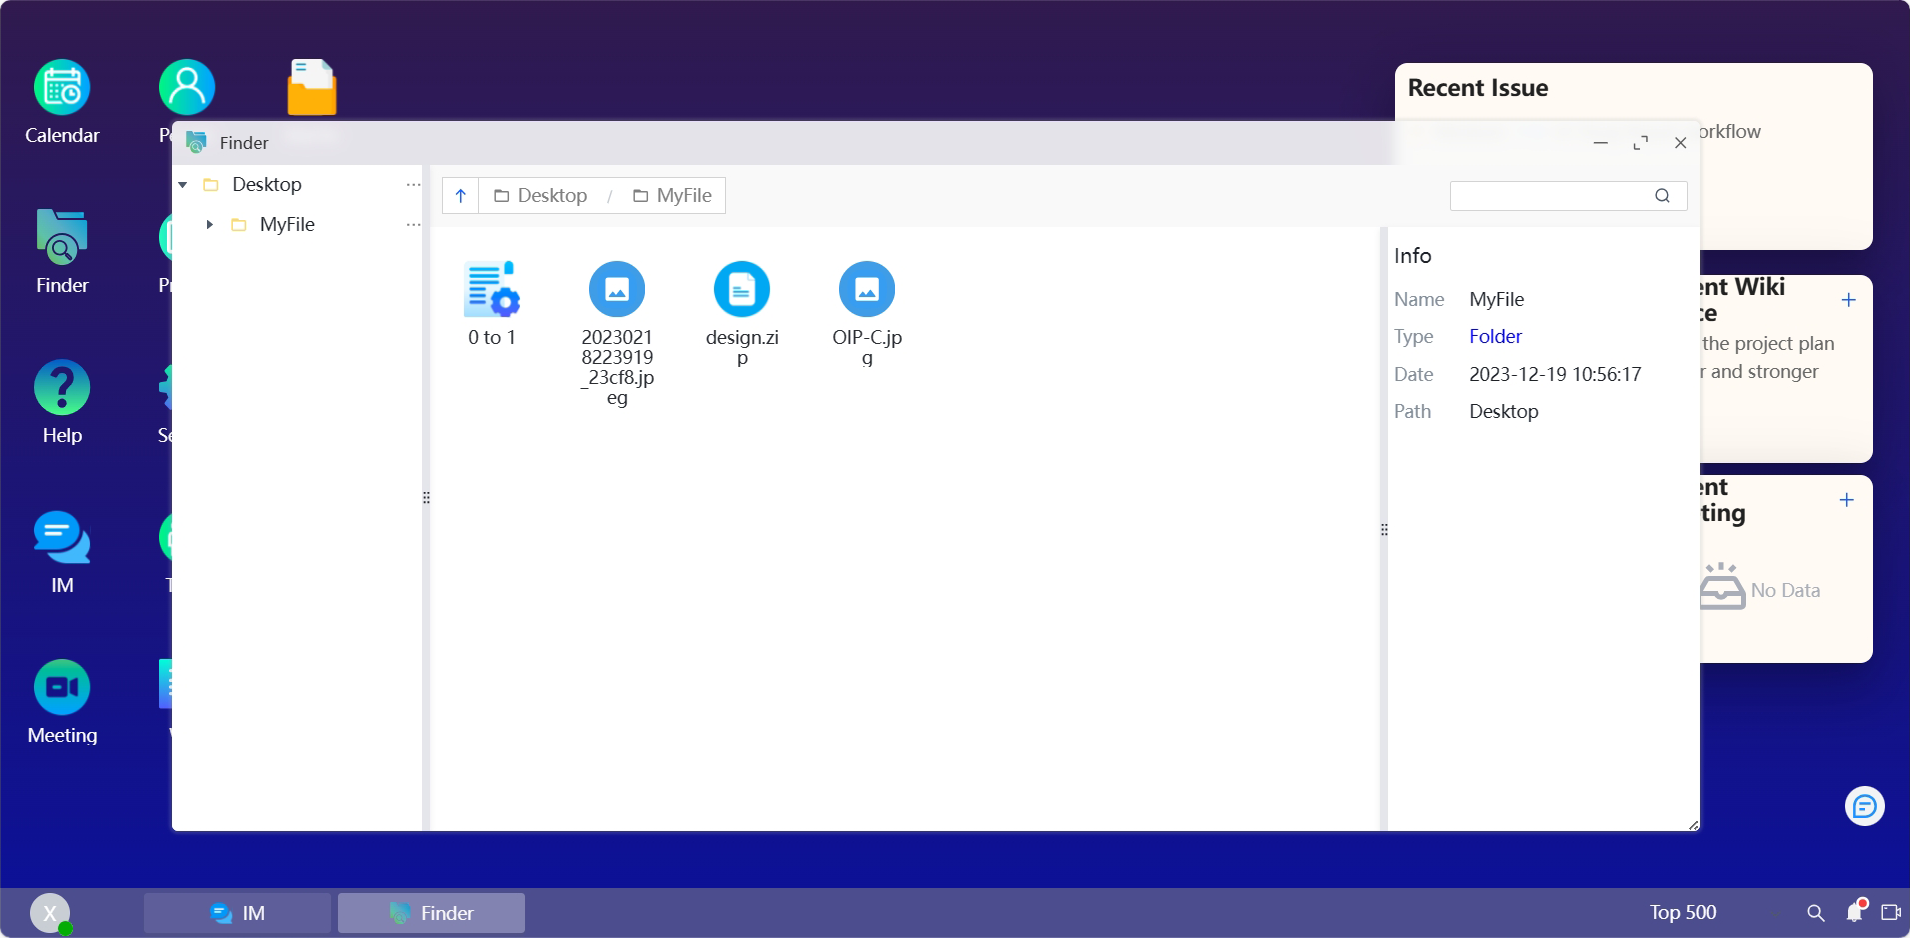Collapse the Desktop tree node

pyautogui.click(x=183, y=185)
